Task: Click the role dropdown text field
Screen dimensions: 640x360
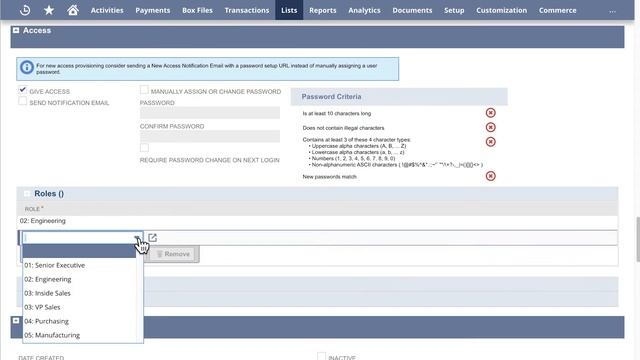Action: (x=78, y=238)
